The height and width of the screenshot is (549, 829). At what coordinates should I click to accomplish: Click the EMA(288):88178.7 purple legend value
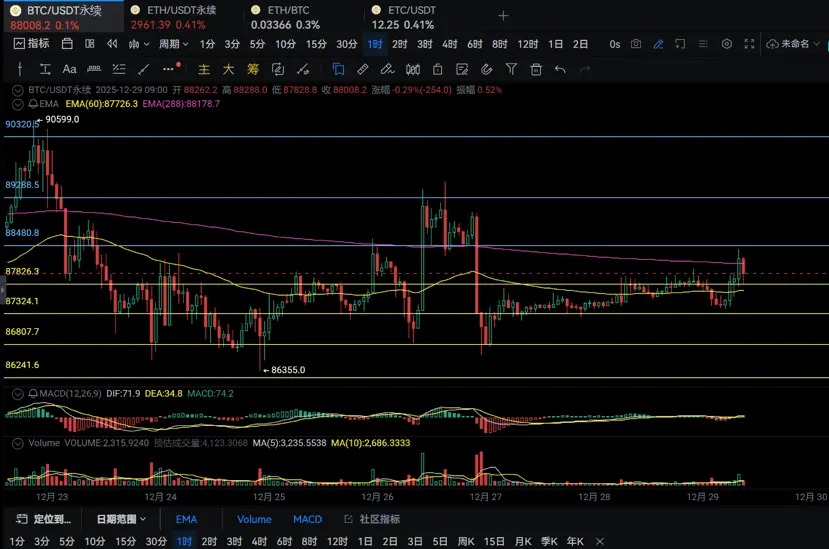point(181,104)
